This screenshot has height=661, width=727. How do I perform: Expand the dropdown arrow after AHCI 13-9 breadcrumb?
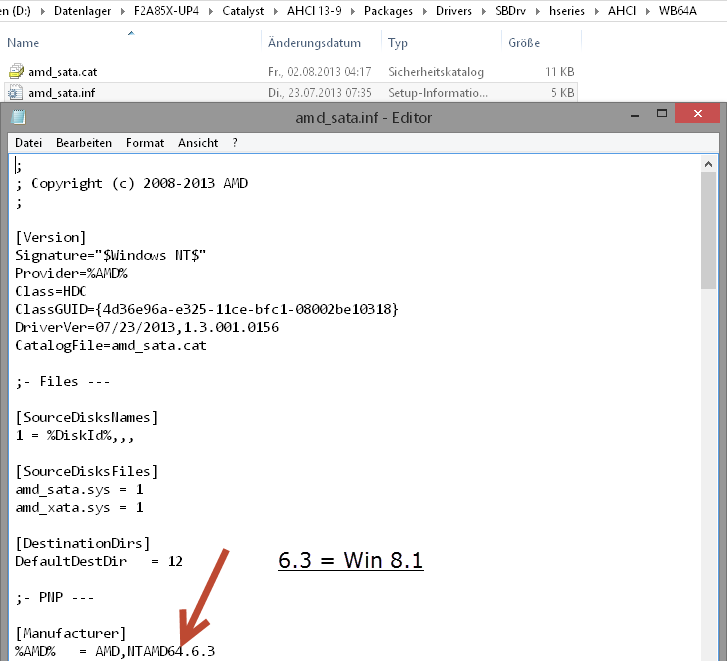[353, 11]
